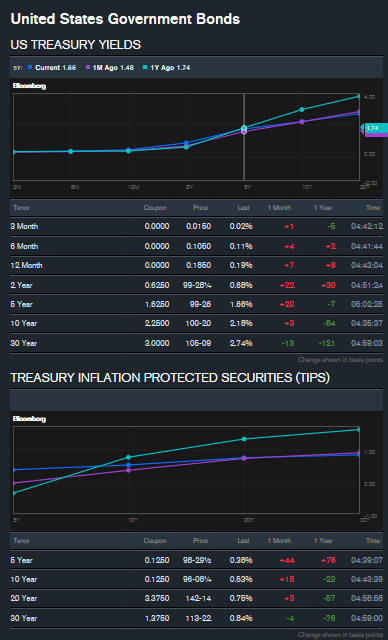Screen dimensions: 388x640
Task: Click the teal 1Y Ago legend swatch
Action: pyautogui.click(x=145, y=67)
